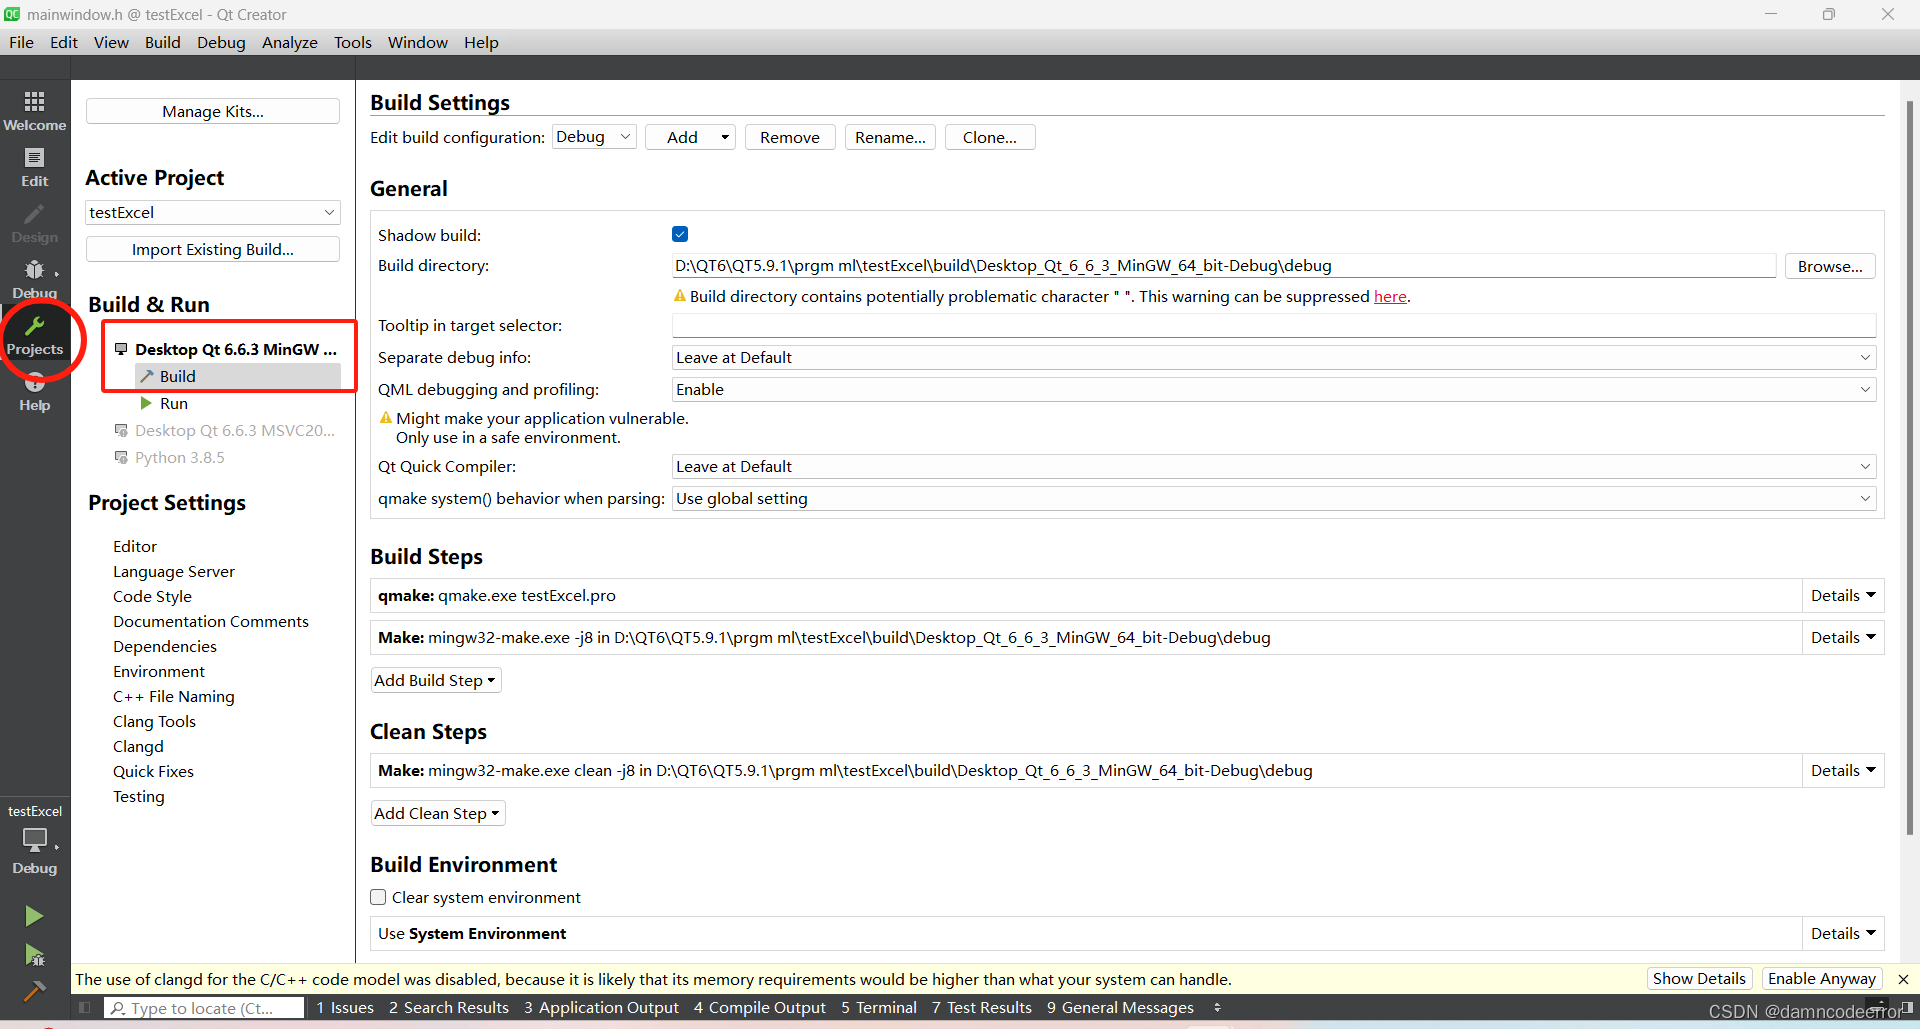Click the Desktop Qt 6.6.3 MinGW kit icon

(121, 349)
